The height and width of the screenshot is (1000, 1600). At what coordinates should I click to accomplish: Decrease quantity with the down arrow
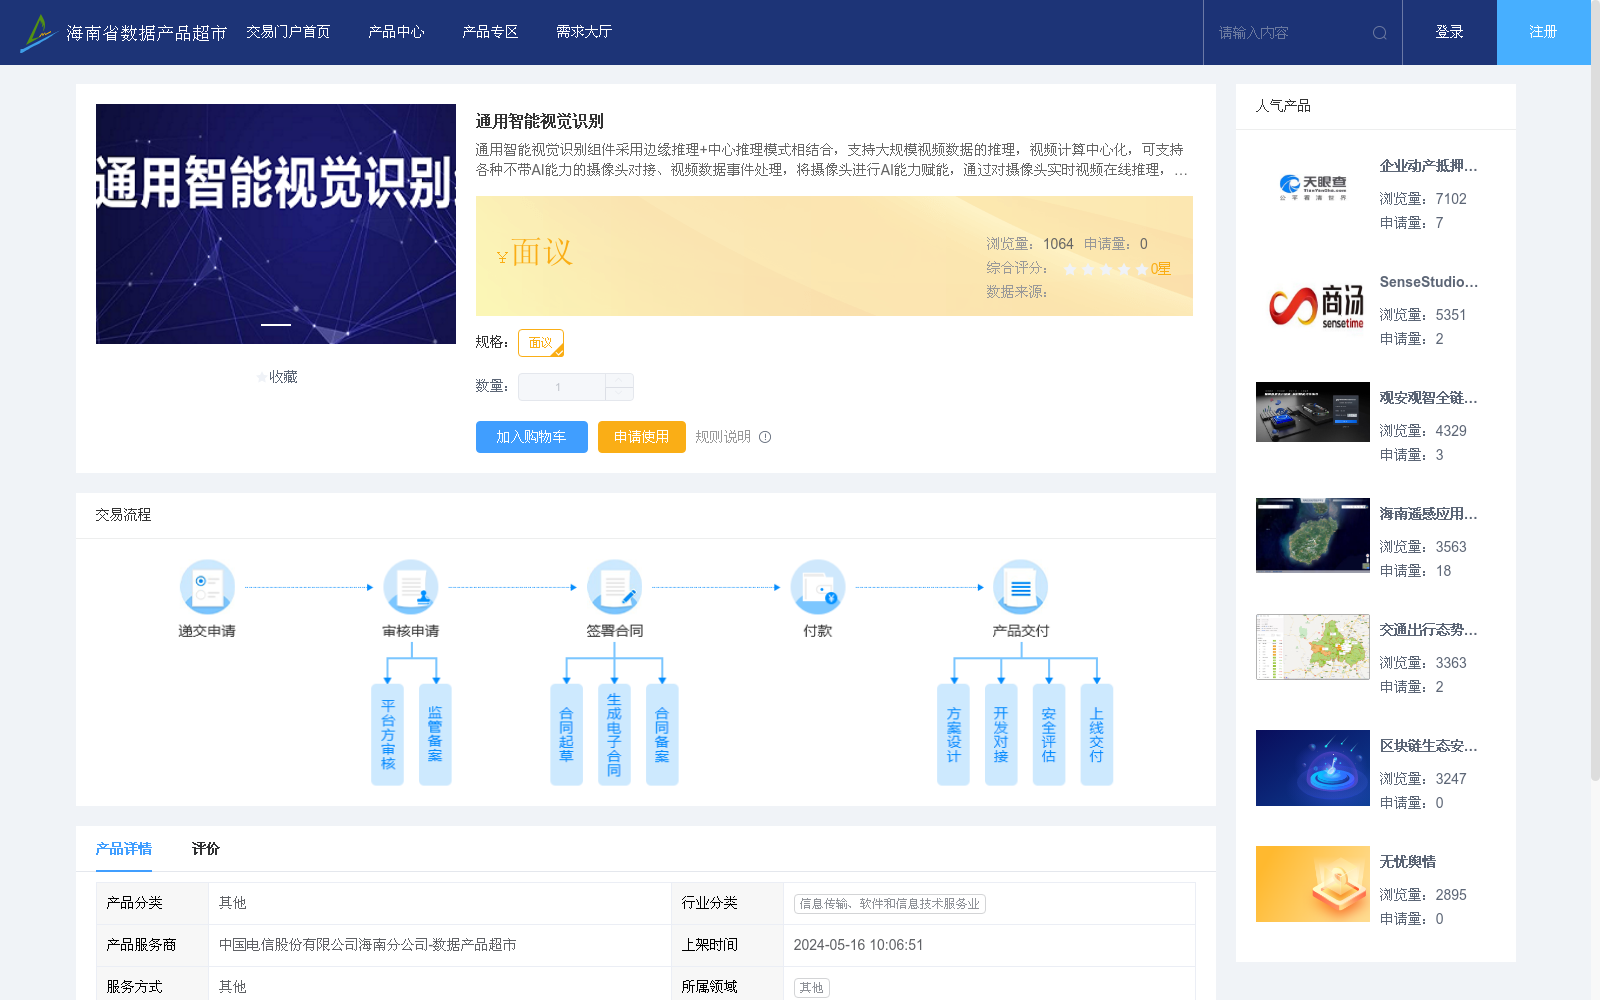click(x=619, y=394)
